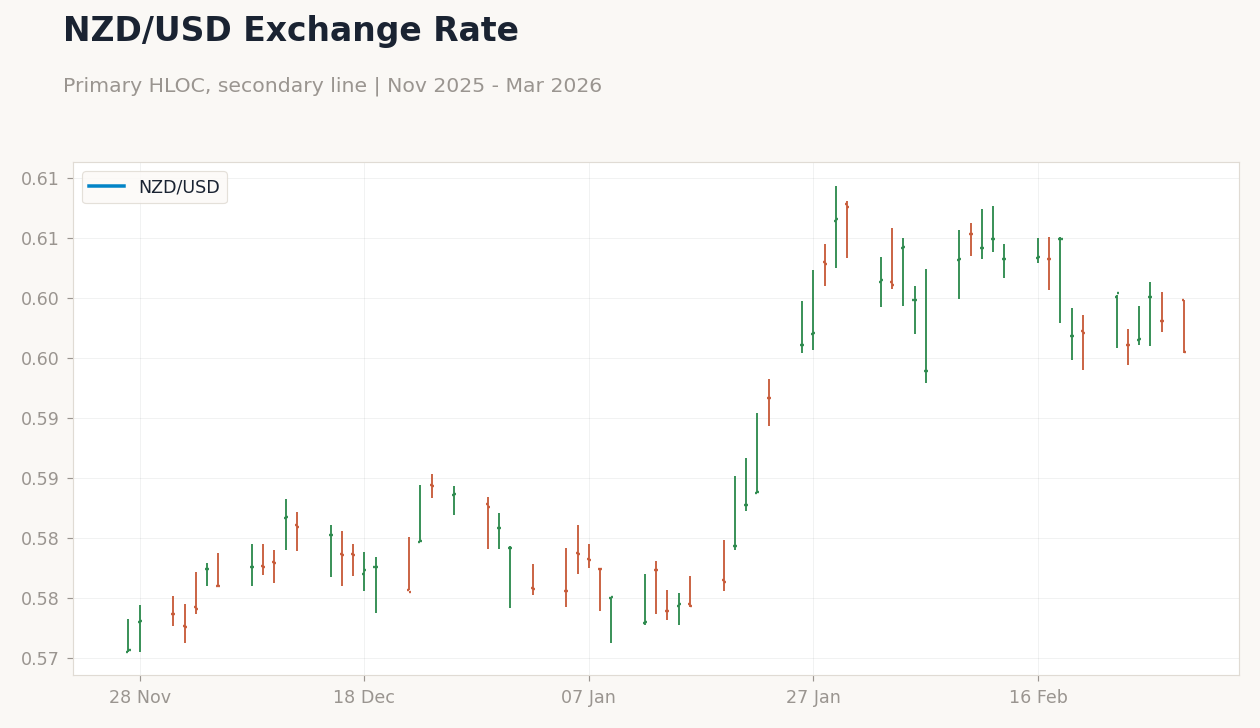Select the 28 Nov x-axis label

(x=140, y=698)
